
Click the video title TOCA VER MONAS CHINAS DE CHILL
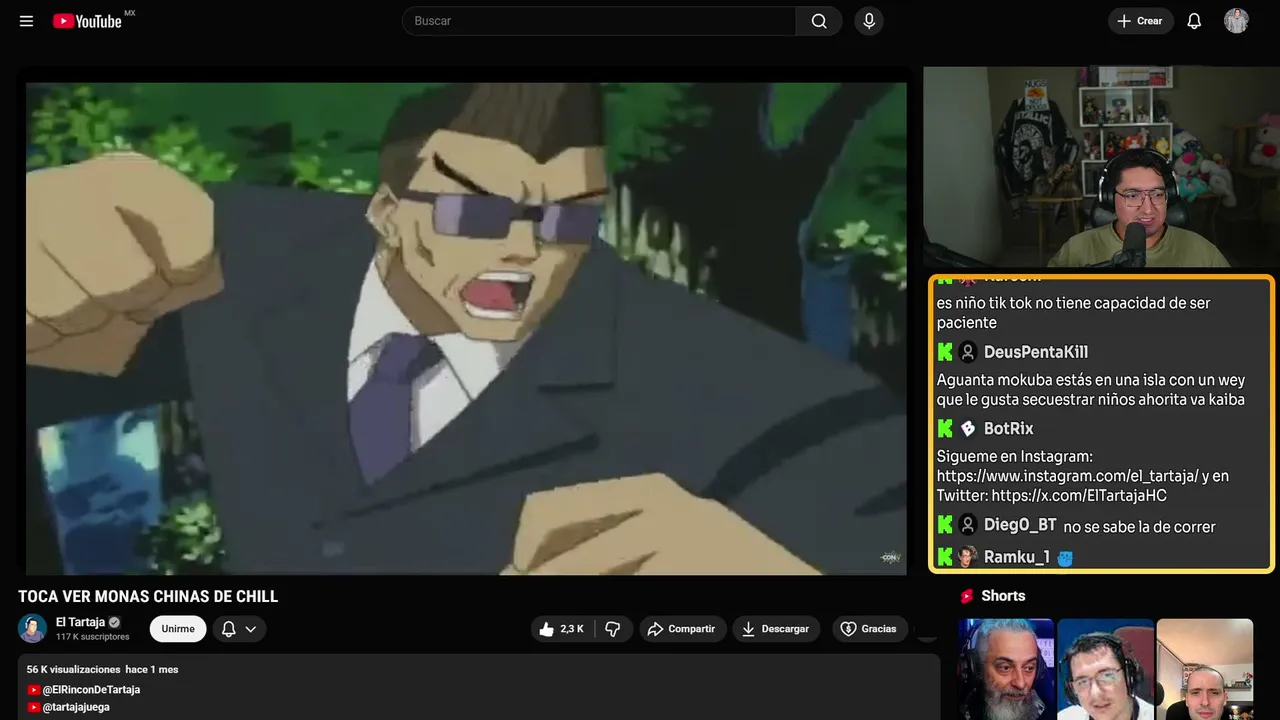(x=148, y=597)
